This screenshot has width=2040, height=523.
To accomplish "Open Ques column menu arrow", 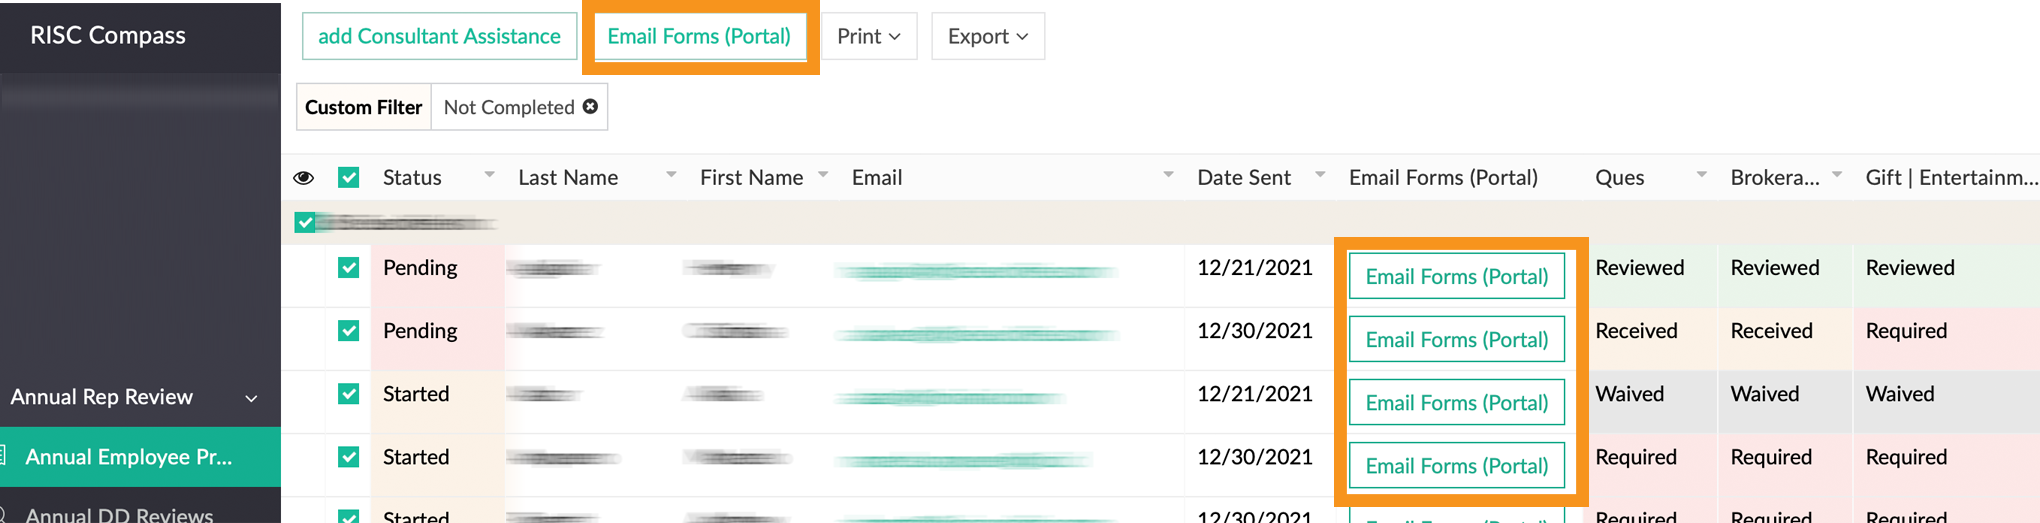I will [1701, 175].
